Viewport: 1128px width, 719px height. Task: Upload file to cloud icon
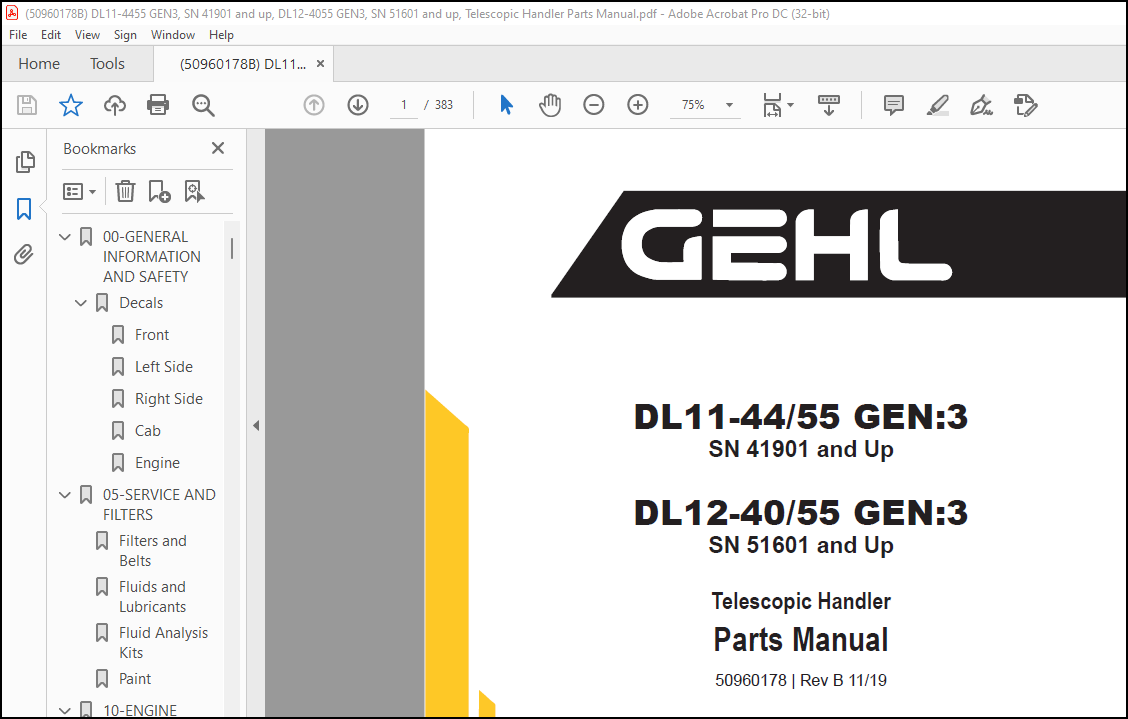(x=114, y=105)
